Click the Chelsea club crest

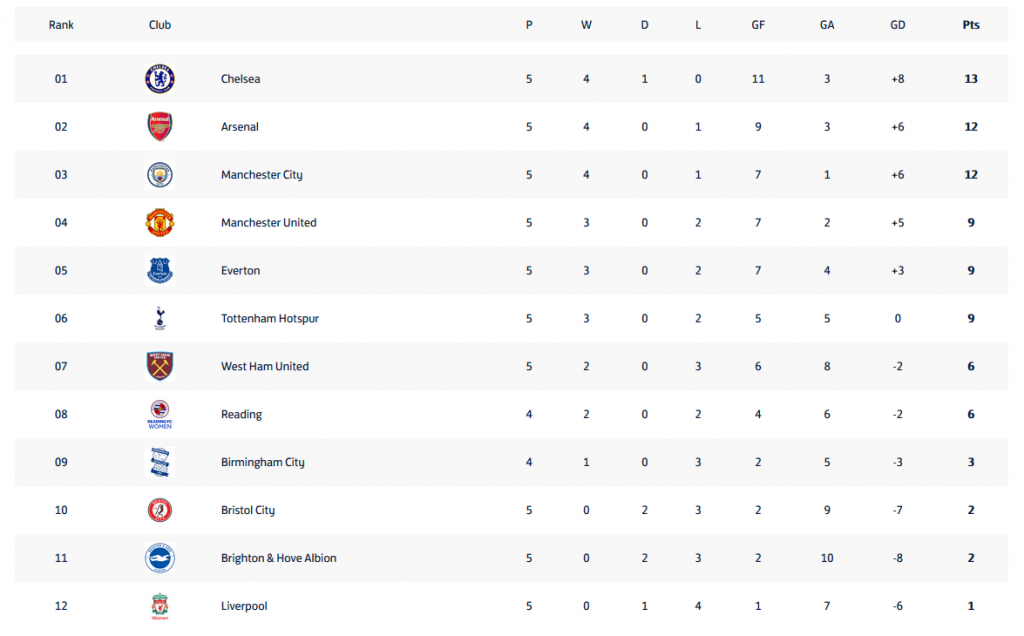click(x=159, y=79)
